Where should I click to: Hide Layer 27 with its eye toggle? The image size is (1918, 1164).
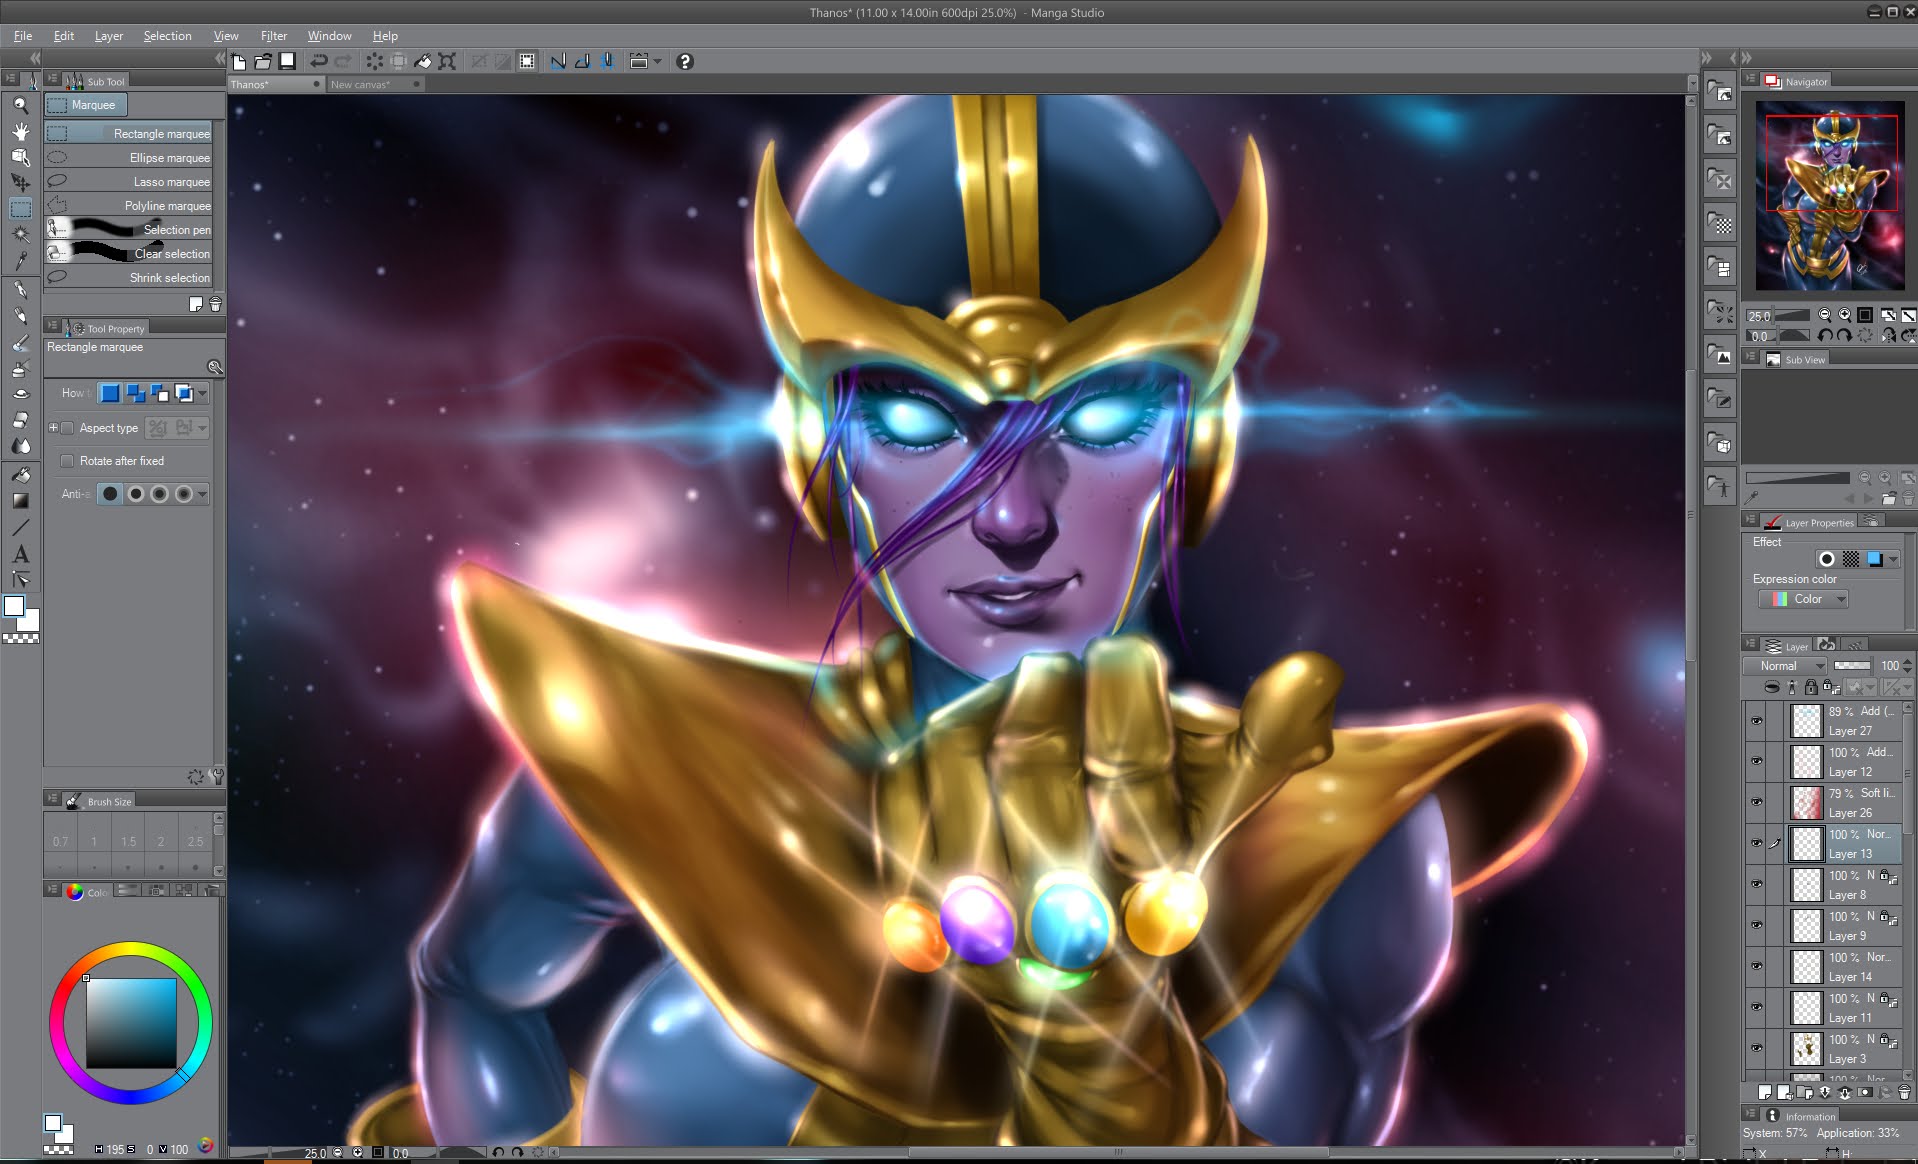click(x=1757, y=720)
